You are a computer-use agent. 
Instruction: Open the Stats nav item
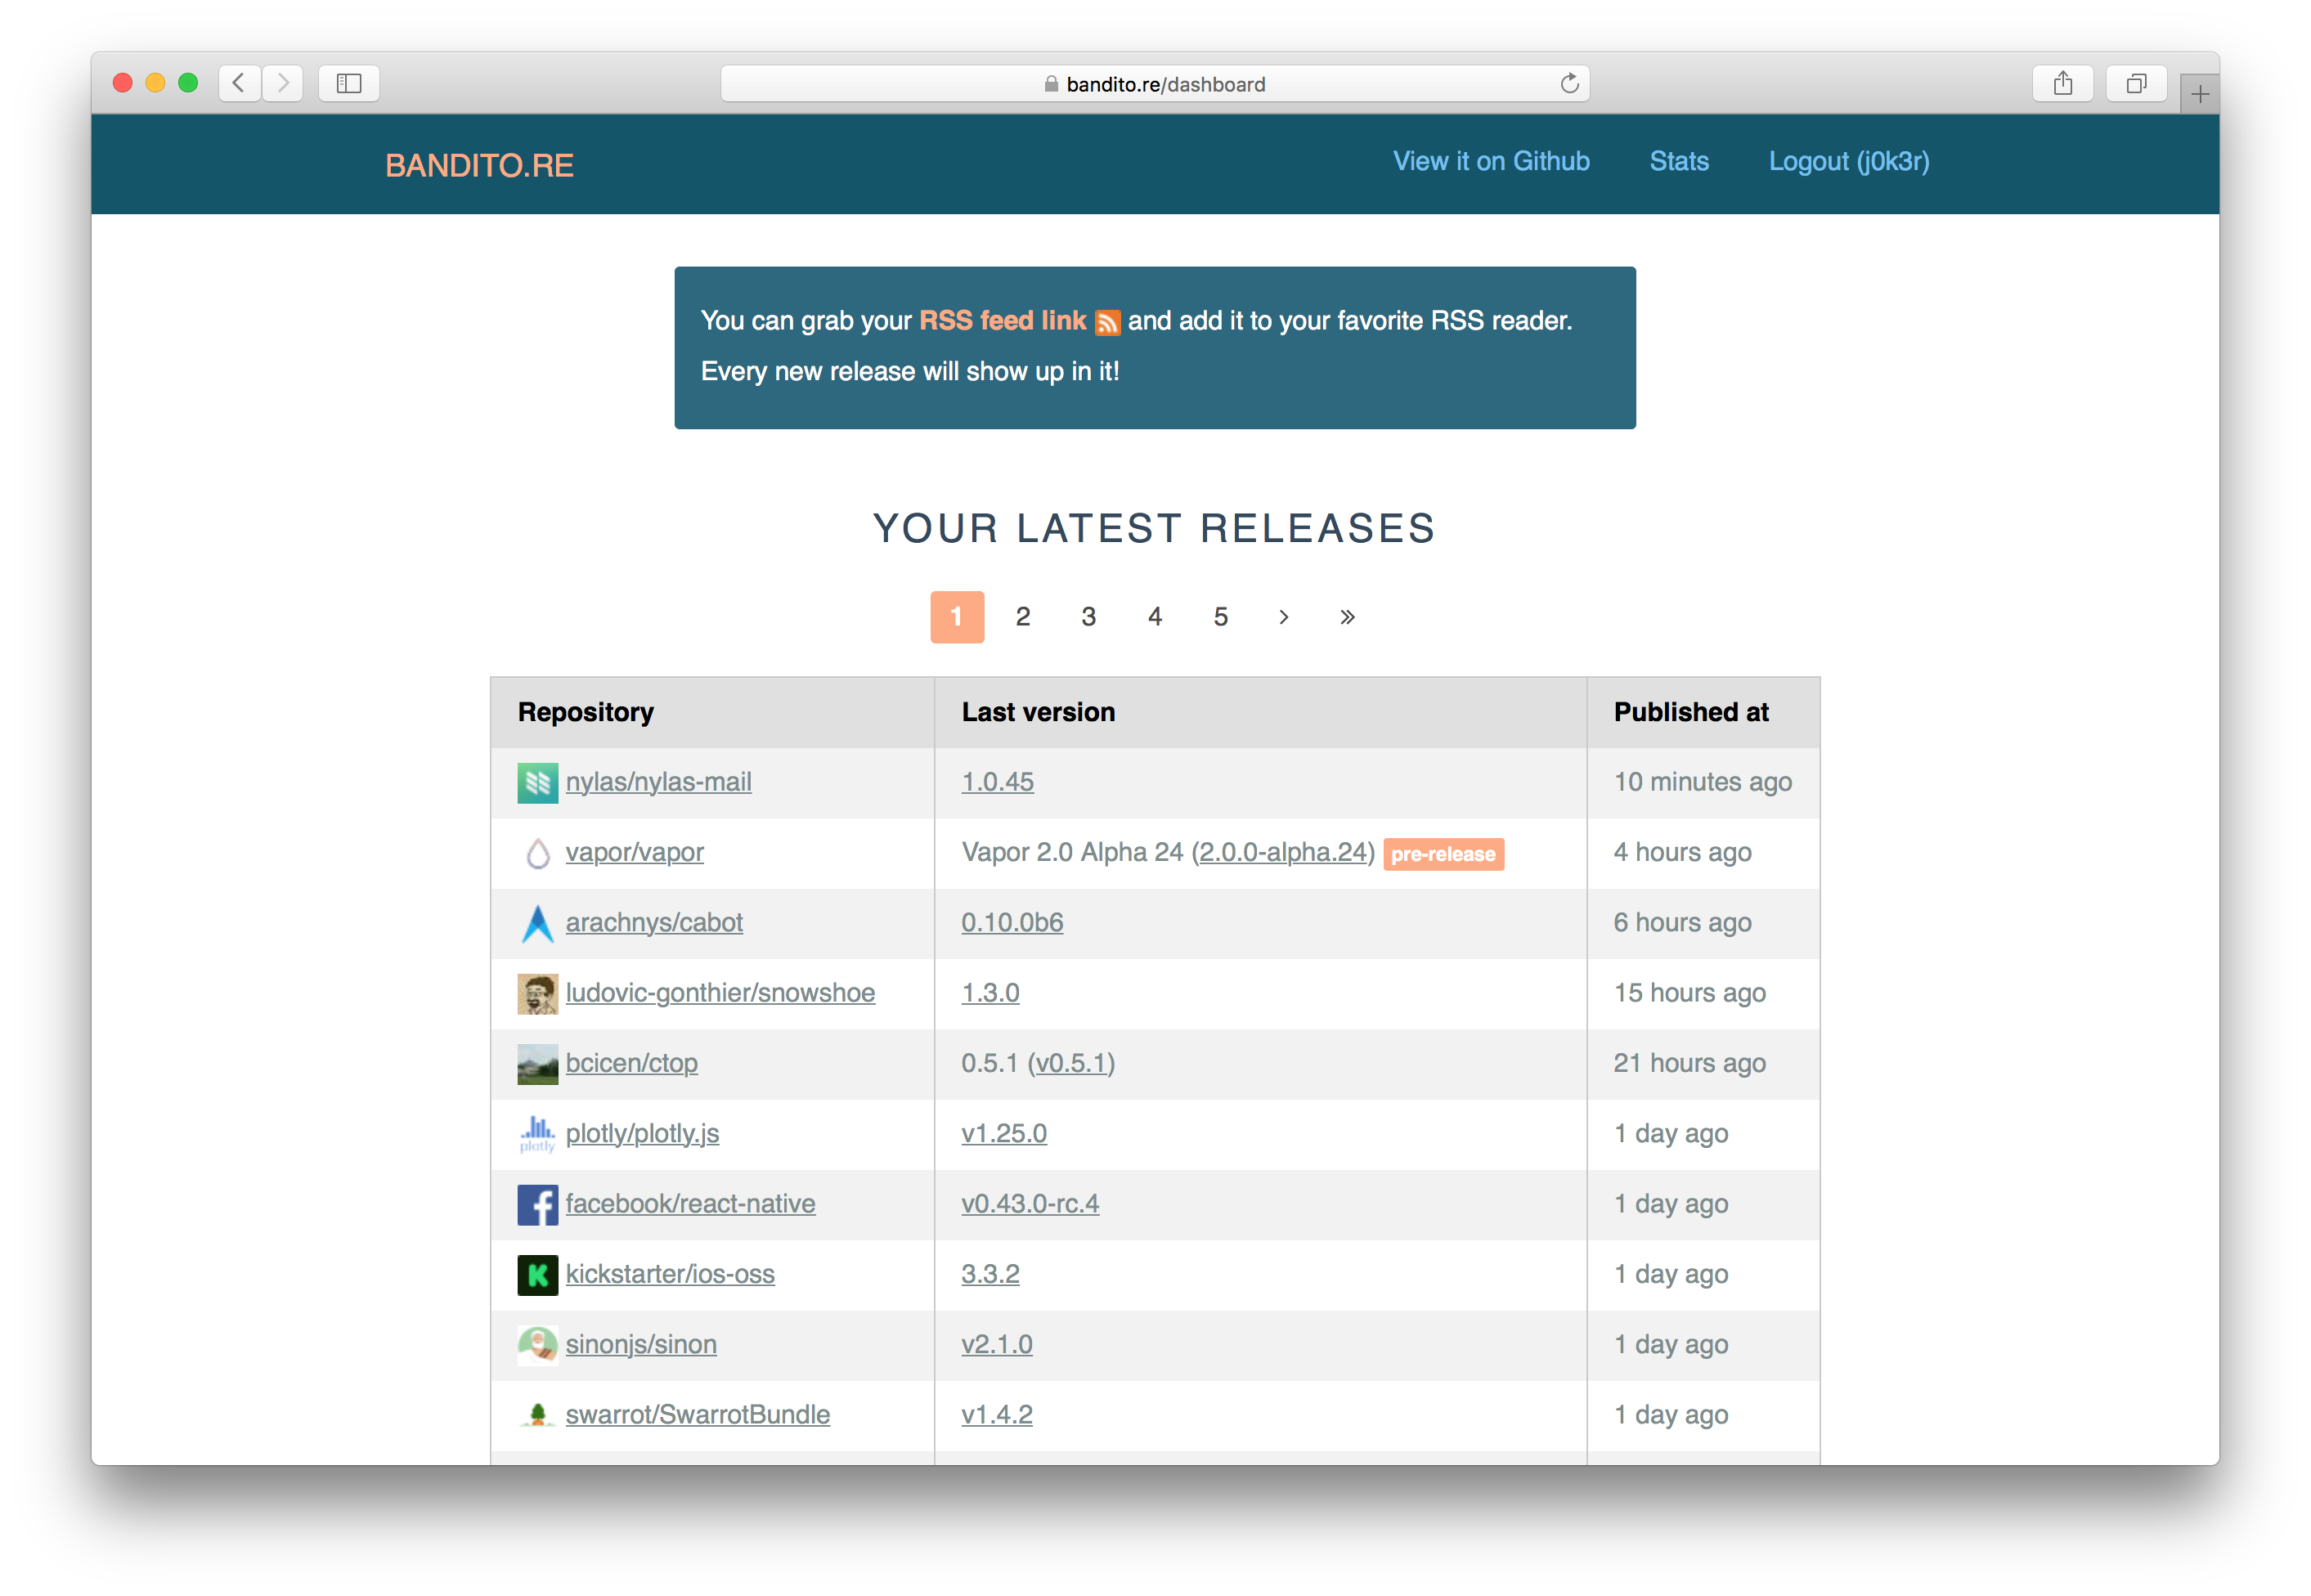pos(1678,162)
